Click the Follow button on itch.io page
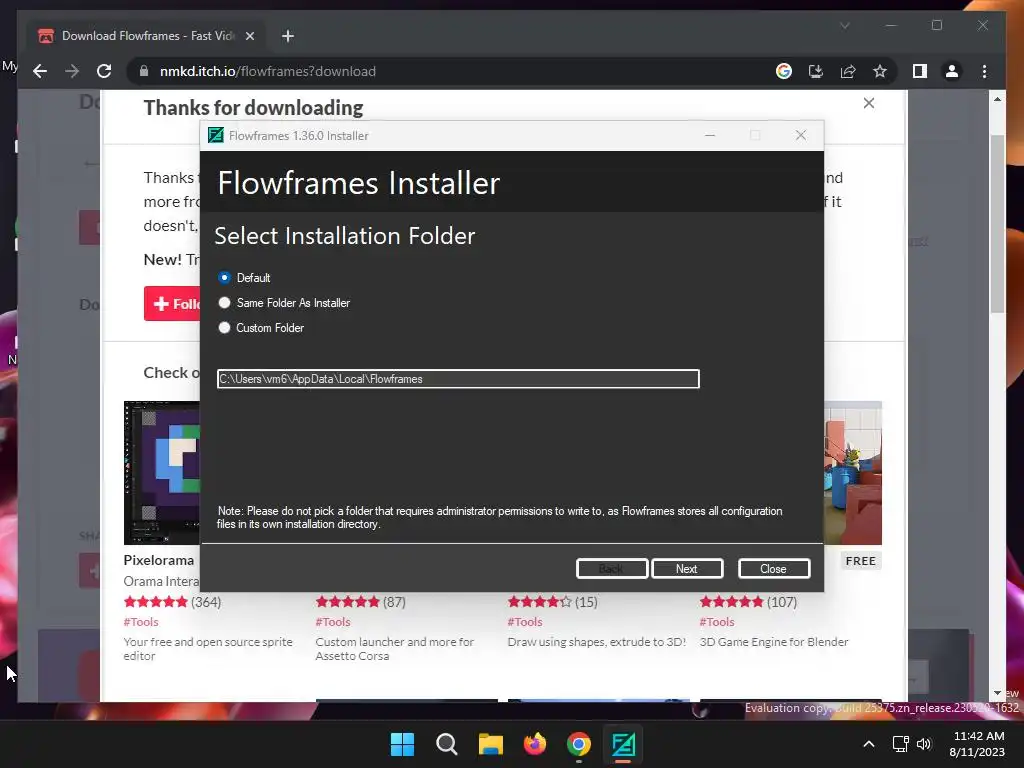 pos(172,304)
